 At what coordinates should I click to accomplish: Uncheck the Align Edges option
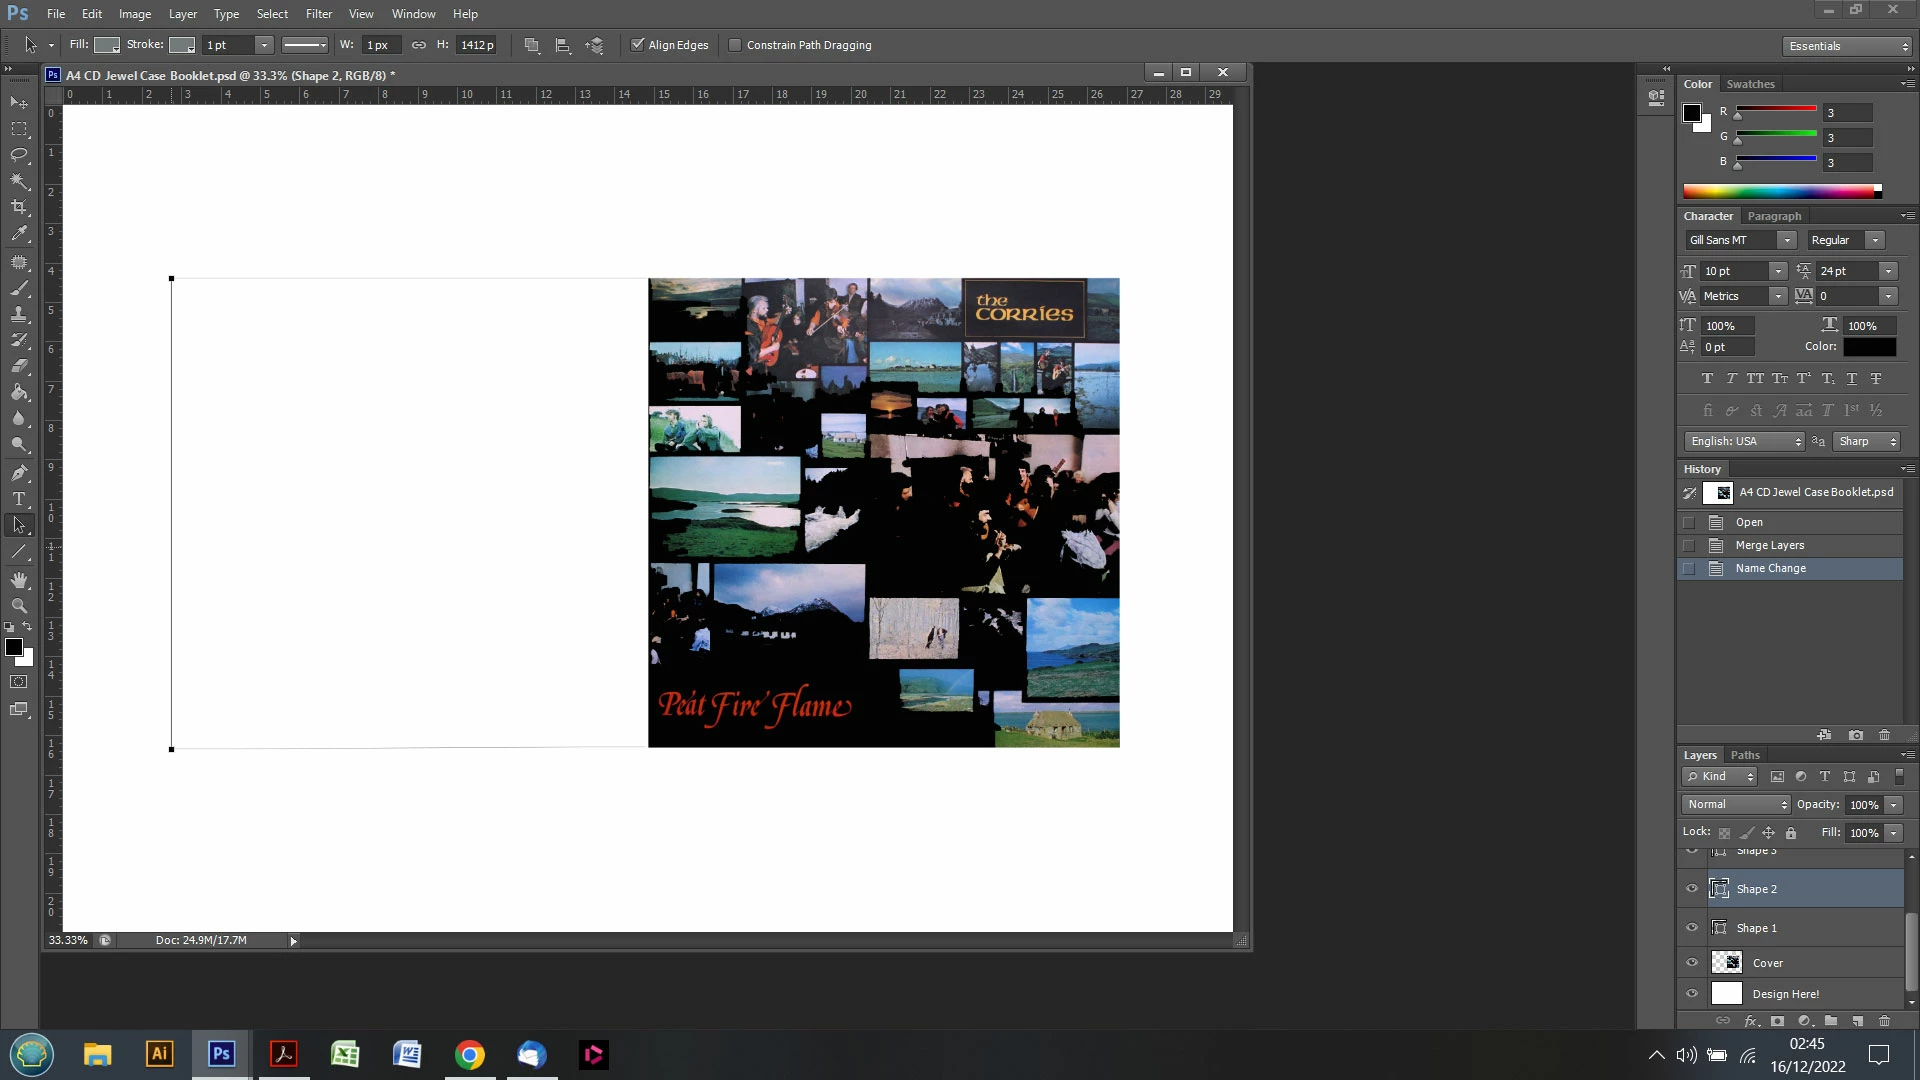pyautogui.click(x=637, y=45)
